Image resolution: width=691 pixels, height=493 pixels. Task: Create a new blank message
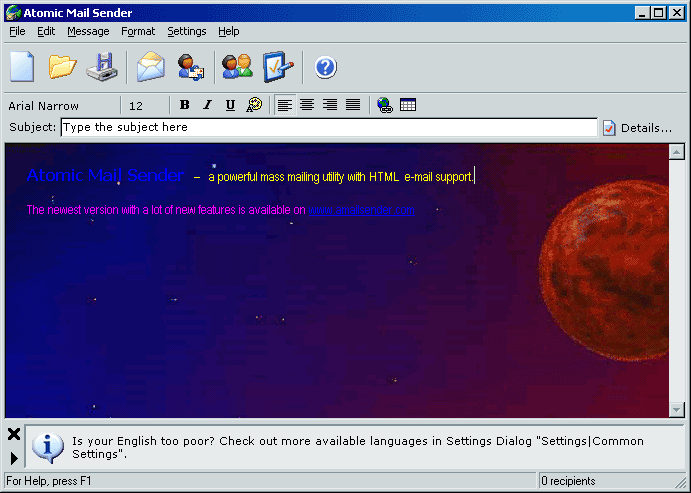[x=22, y=67]
